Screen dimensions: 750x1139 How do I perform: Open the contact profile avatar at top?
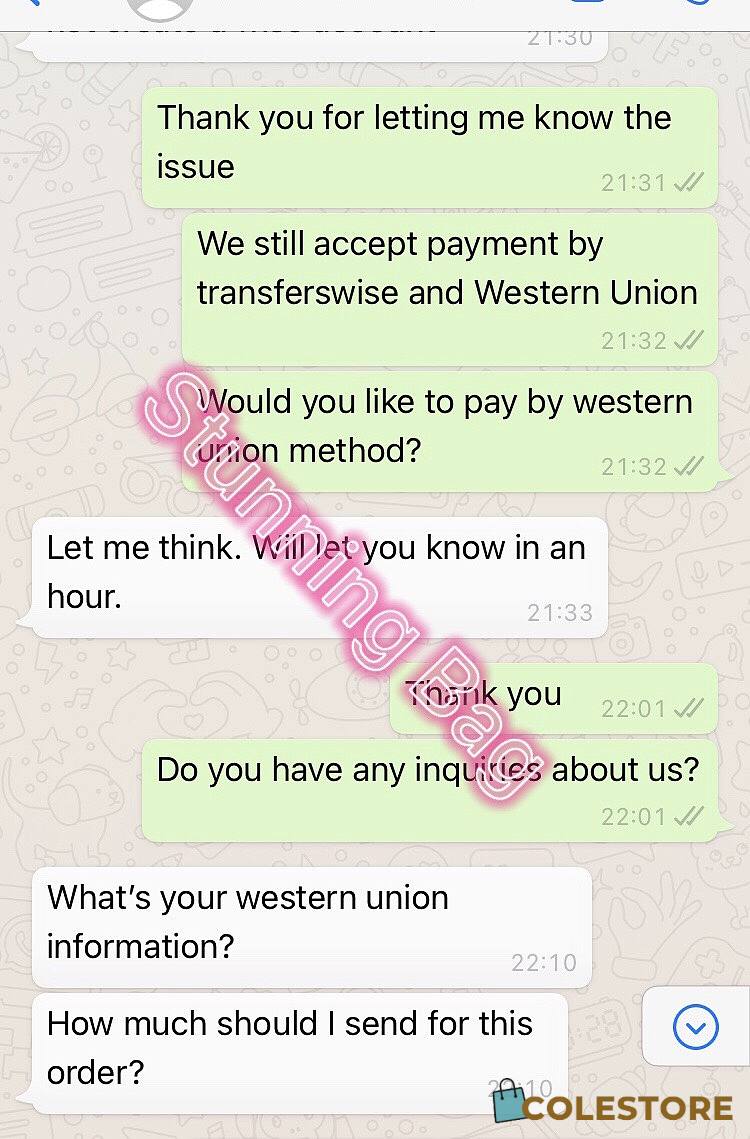coord(159,9)
